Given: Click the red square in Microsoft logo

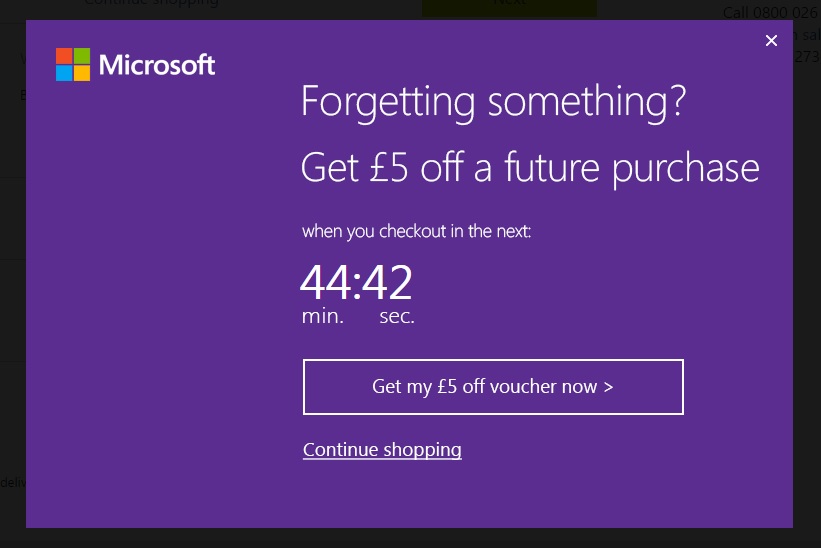Looking at the screenshot, I should (x=64, y=55).
